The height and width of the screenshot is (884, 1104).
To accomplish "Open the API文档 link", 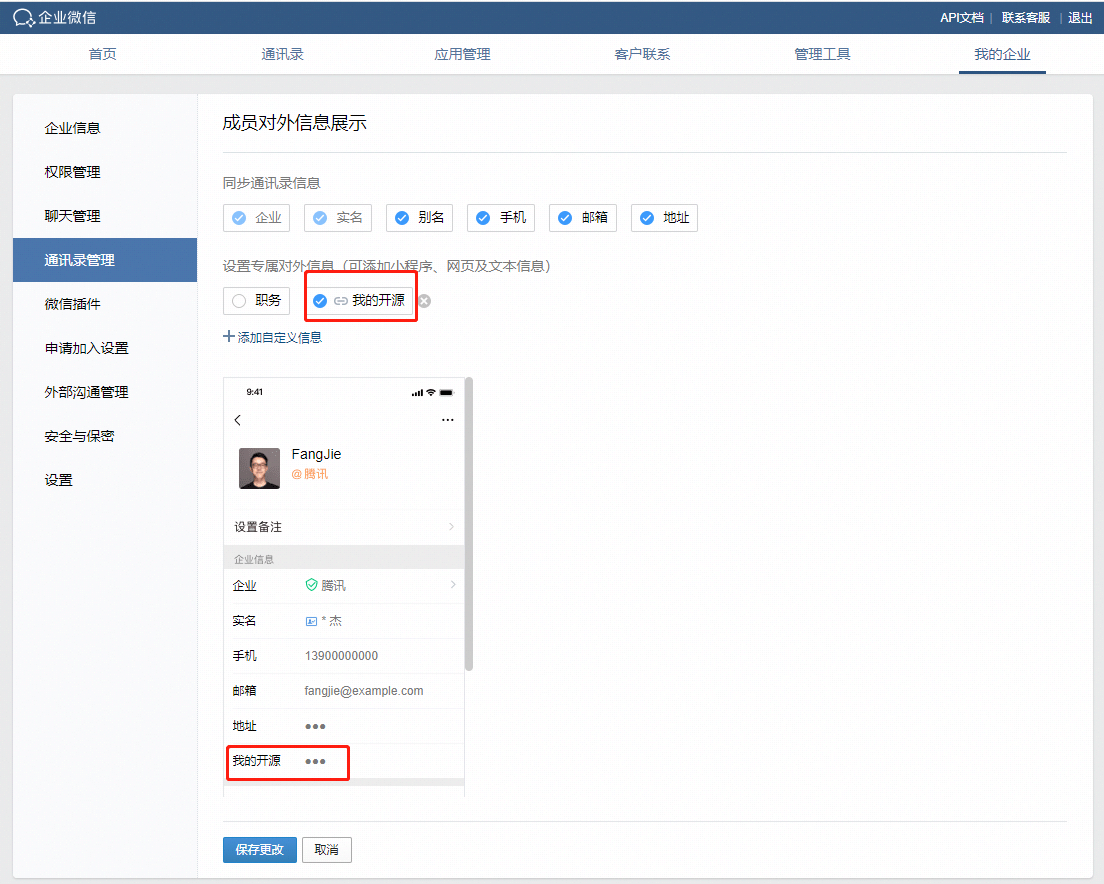I will 961,18.
